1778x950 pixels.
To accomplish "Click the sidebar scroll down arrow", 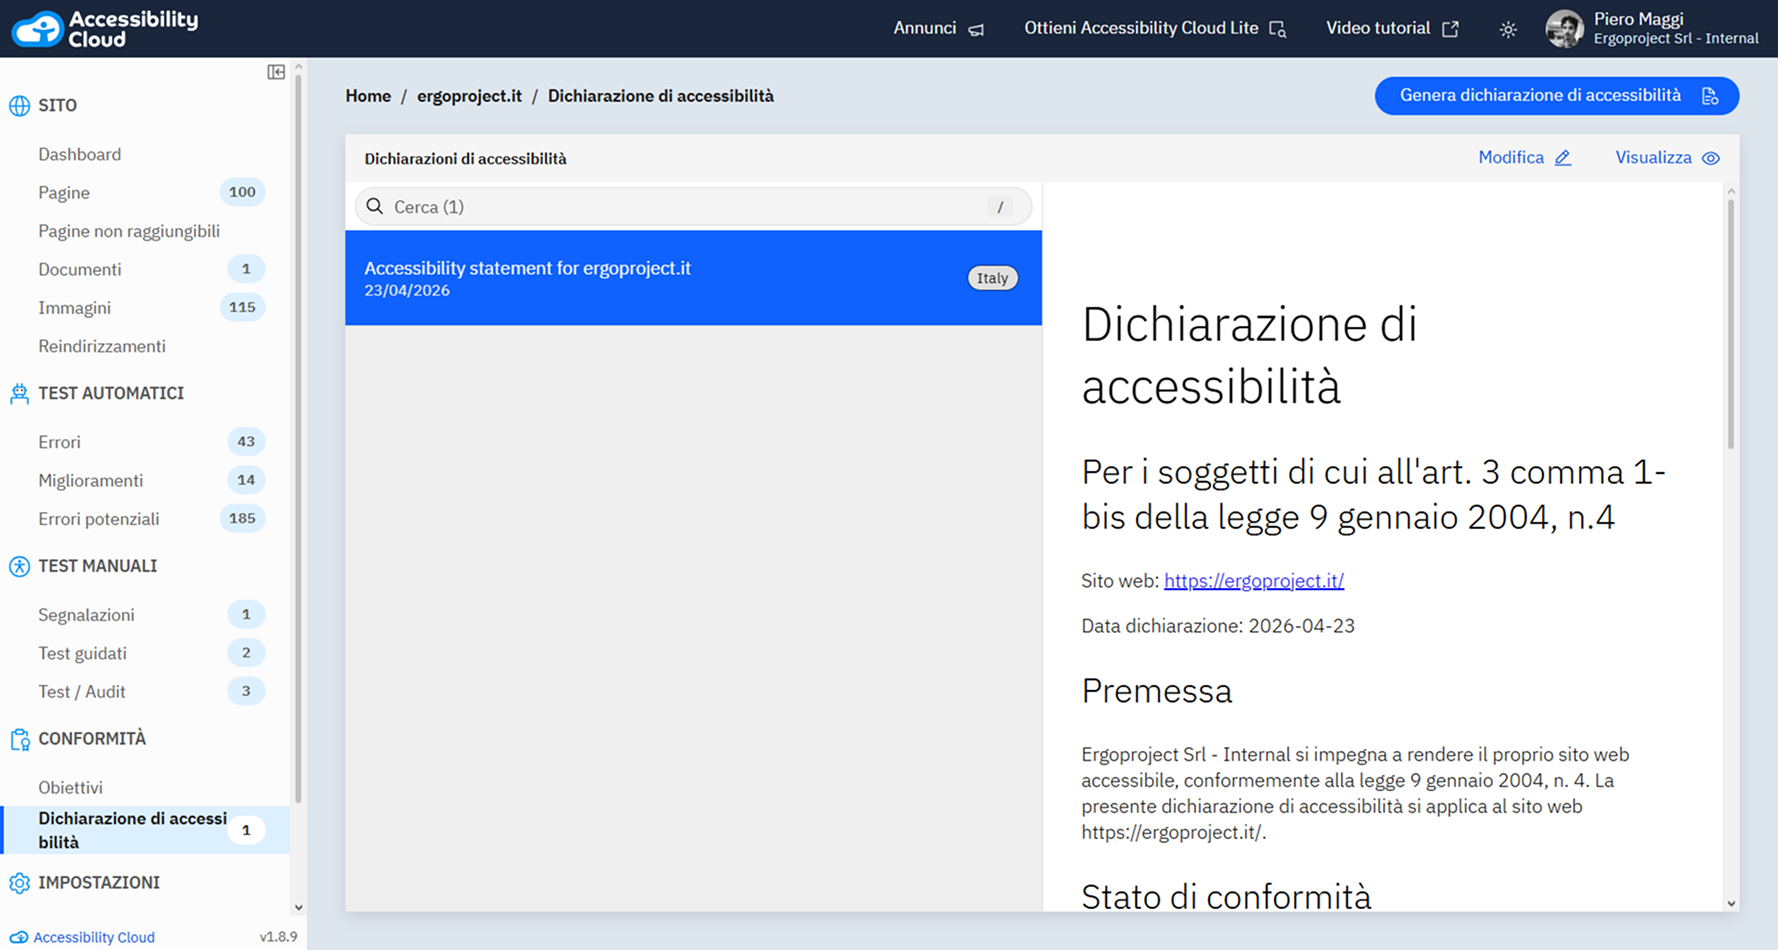I will click(298, 908).
